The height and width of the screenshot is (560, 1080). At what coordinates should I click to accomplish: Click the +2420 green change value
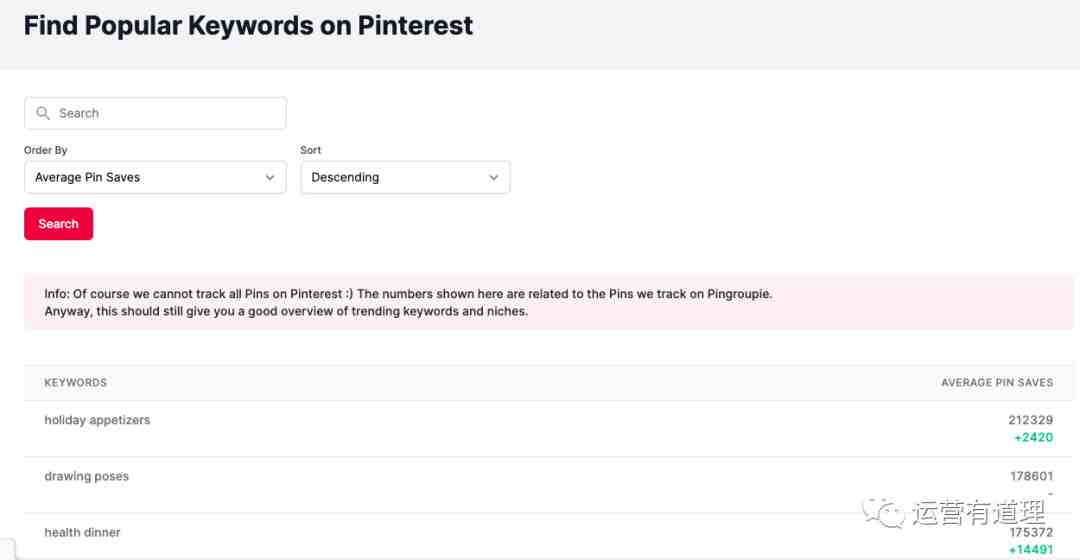[x=1033, y=437]
